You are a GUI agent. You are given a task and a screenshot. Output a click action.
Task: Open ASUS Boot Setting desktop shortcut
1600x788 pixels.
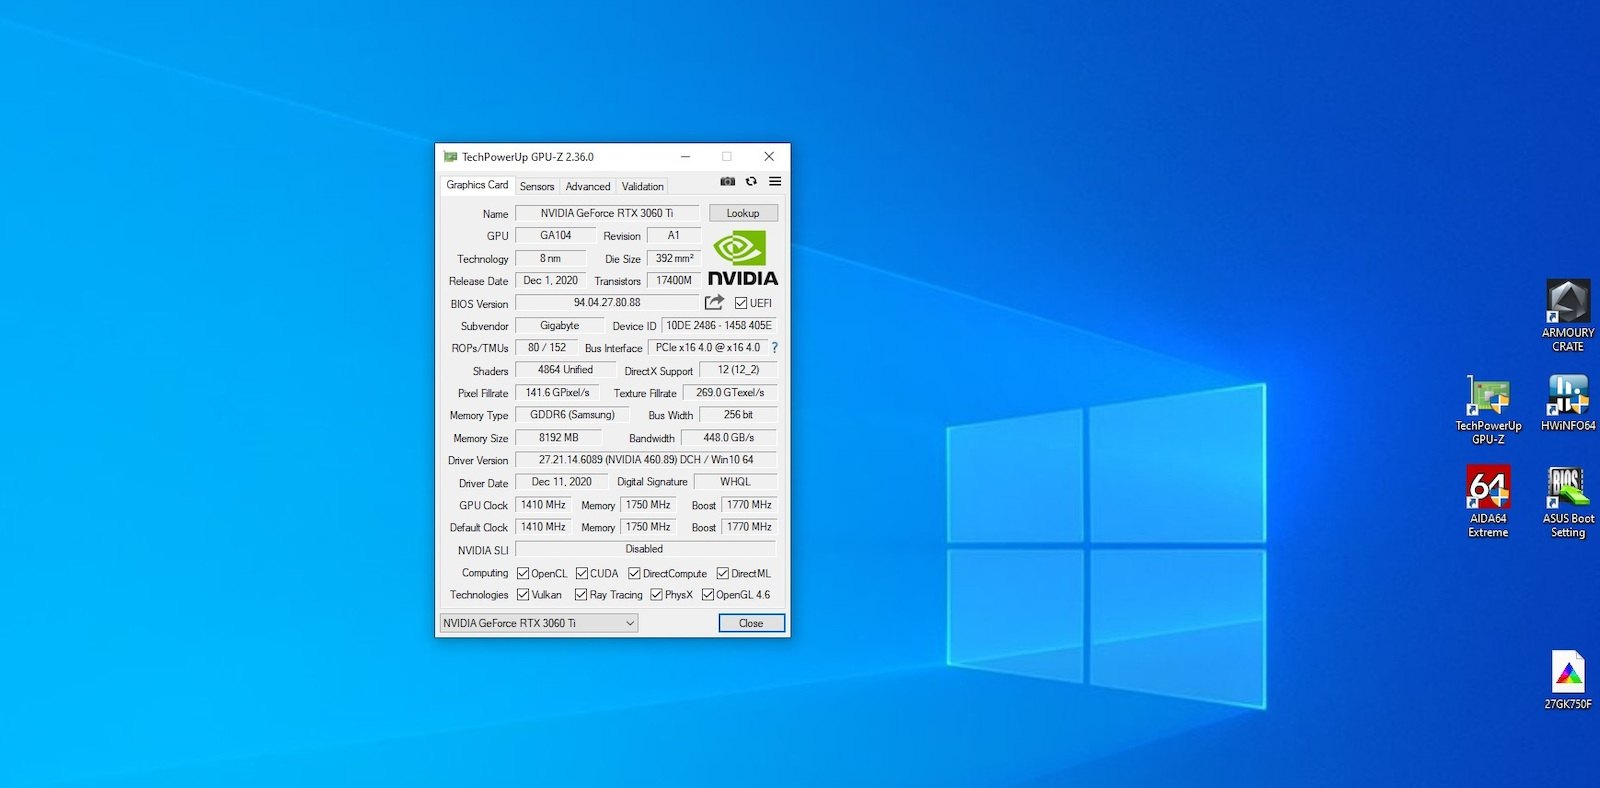click(x=1568, y=502)
